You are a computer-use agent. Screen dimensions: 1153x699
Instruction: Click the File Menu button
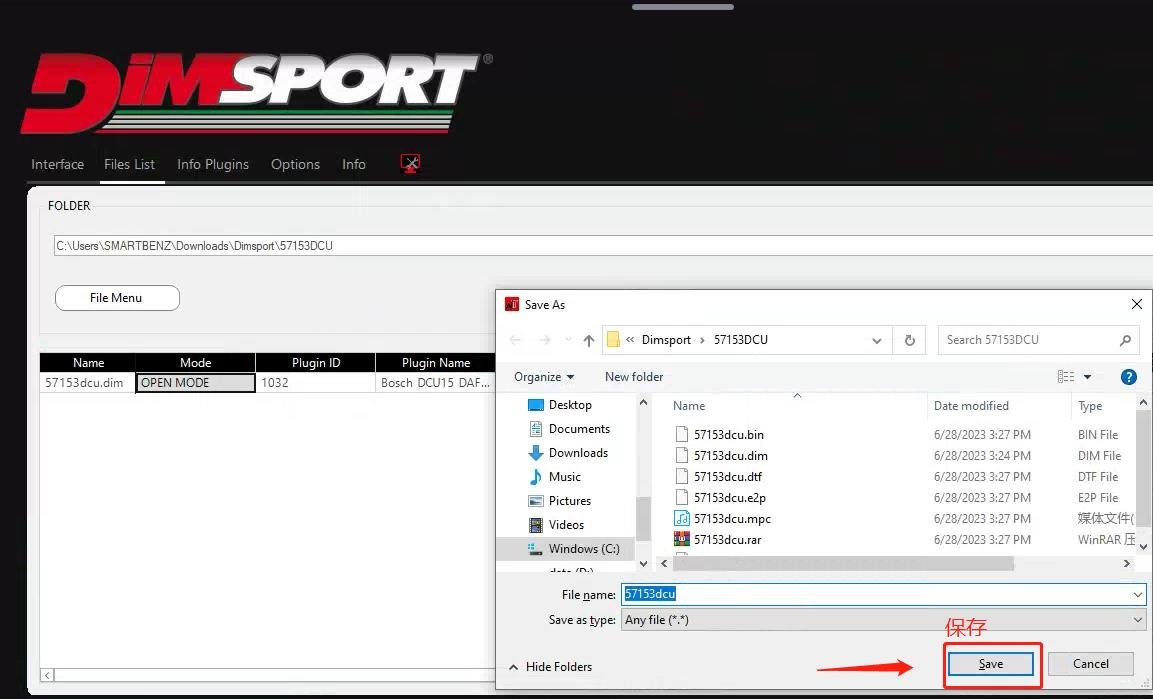pyautogui.click(x=117, y=298)
